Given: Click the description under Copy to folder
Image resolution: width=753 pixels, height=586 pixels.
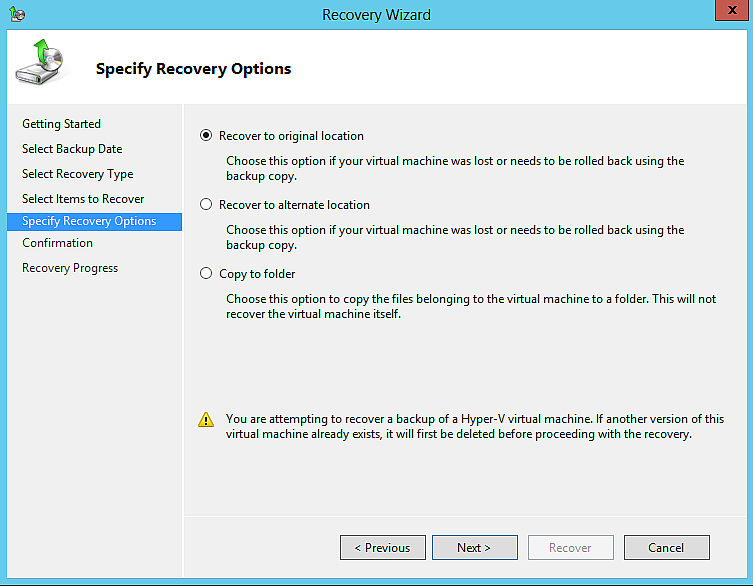Looking at the screenshot, I should (471, 306).
